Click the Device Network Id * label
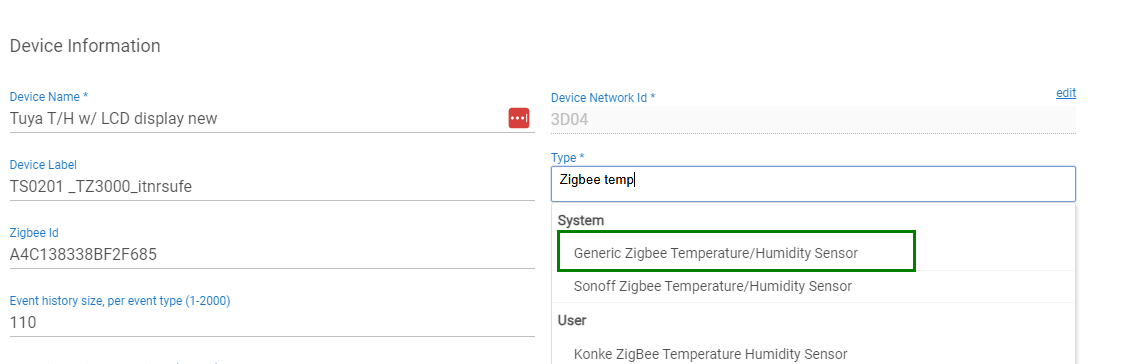Image resolution: width=1122 pixels, height=364 pixels. (603, 97)
